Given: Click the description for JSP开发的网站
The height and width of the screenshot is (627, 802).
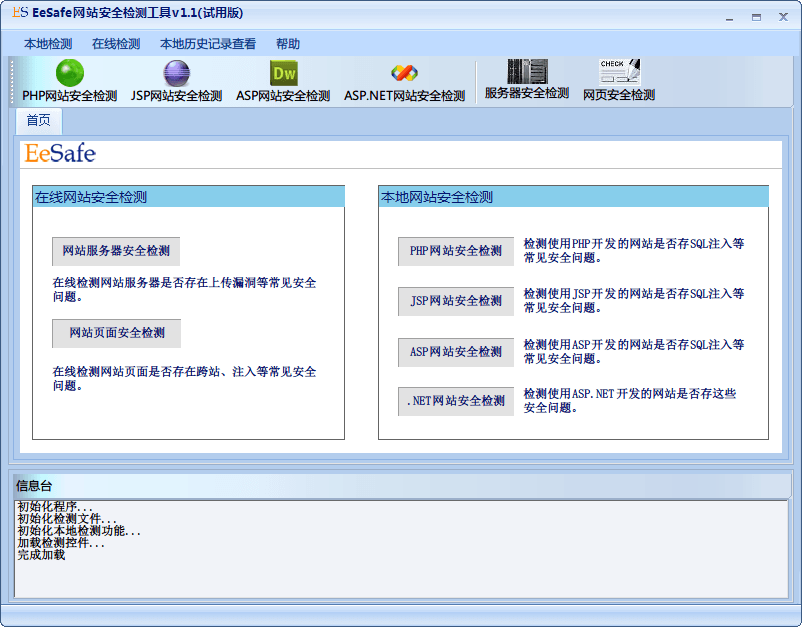Looking at the screenshot, I should [x=634, y=301].
